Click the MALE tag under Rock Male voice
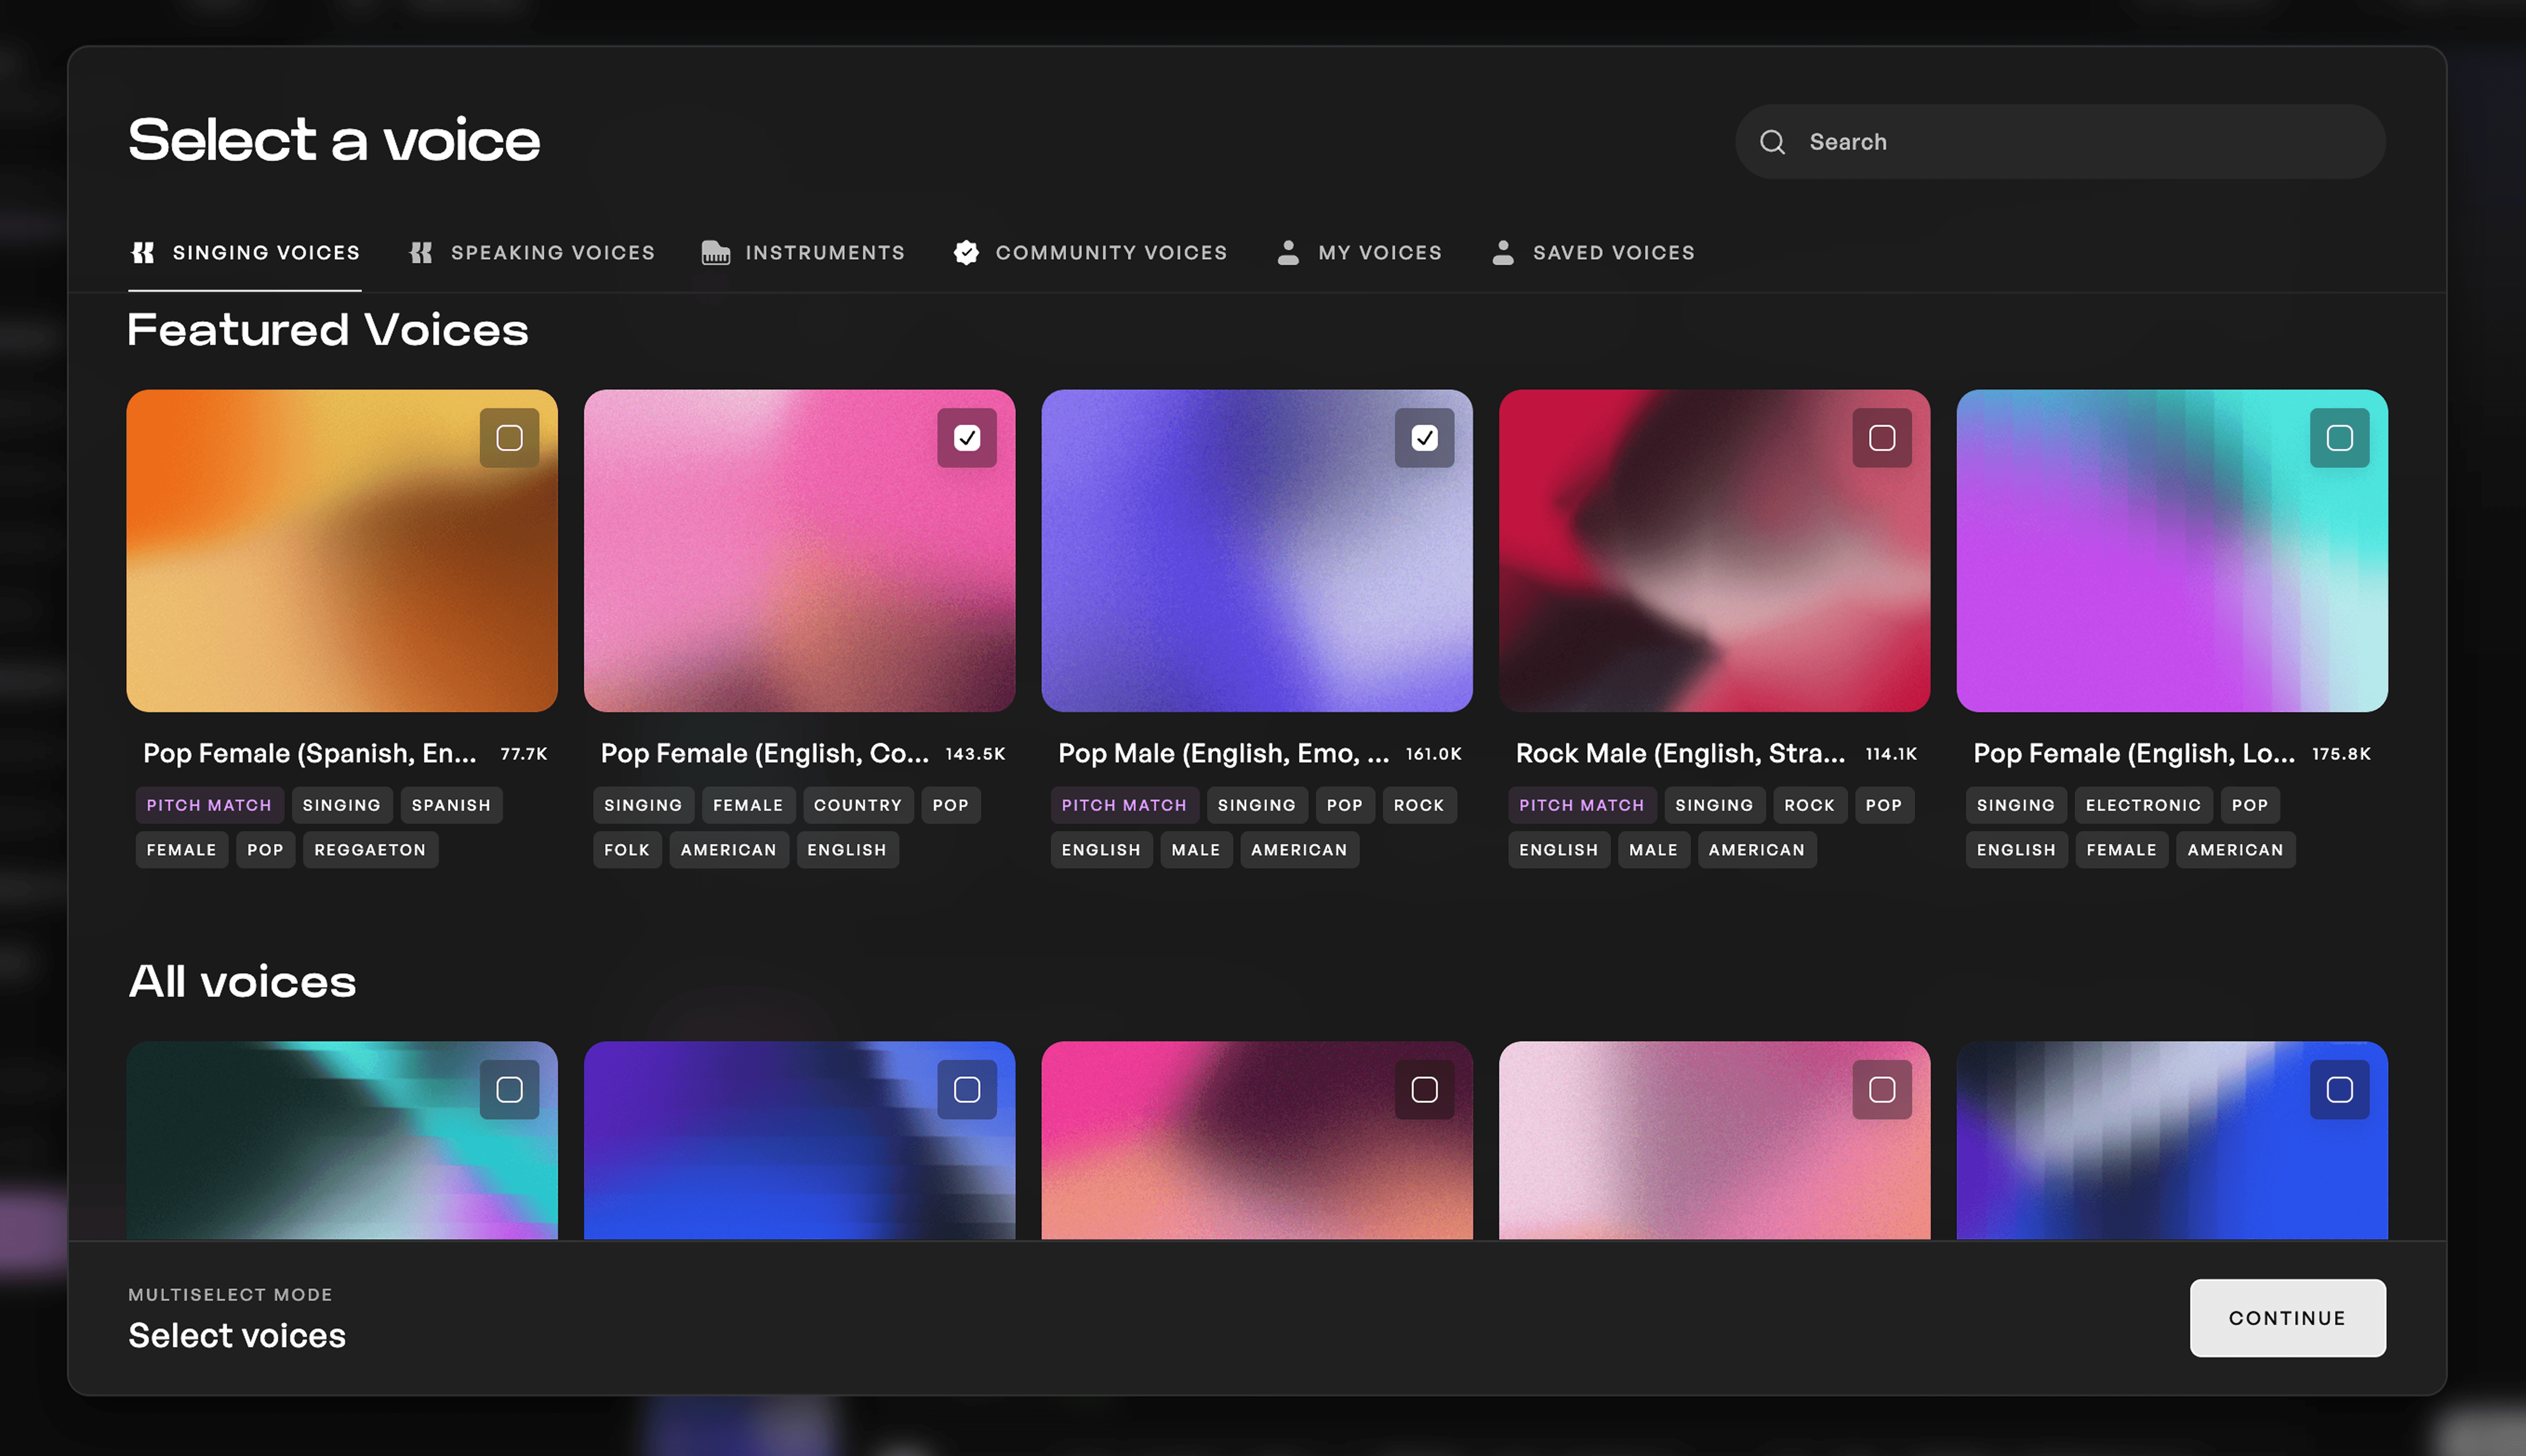Viewport: 2526px width, 1456px height. click(1654, 850)
